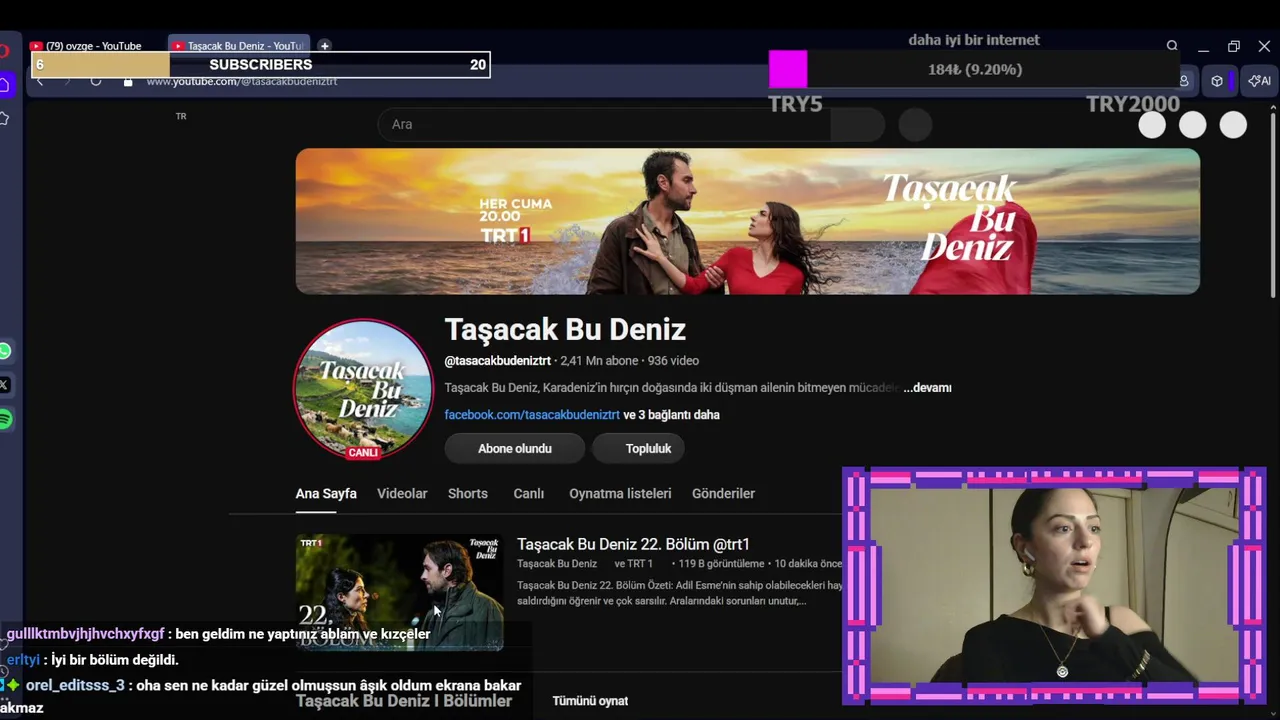
Task: Click the '119 B görüntüleme' view count
Action: [x=722, y=564]
